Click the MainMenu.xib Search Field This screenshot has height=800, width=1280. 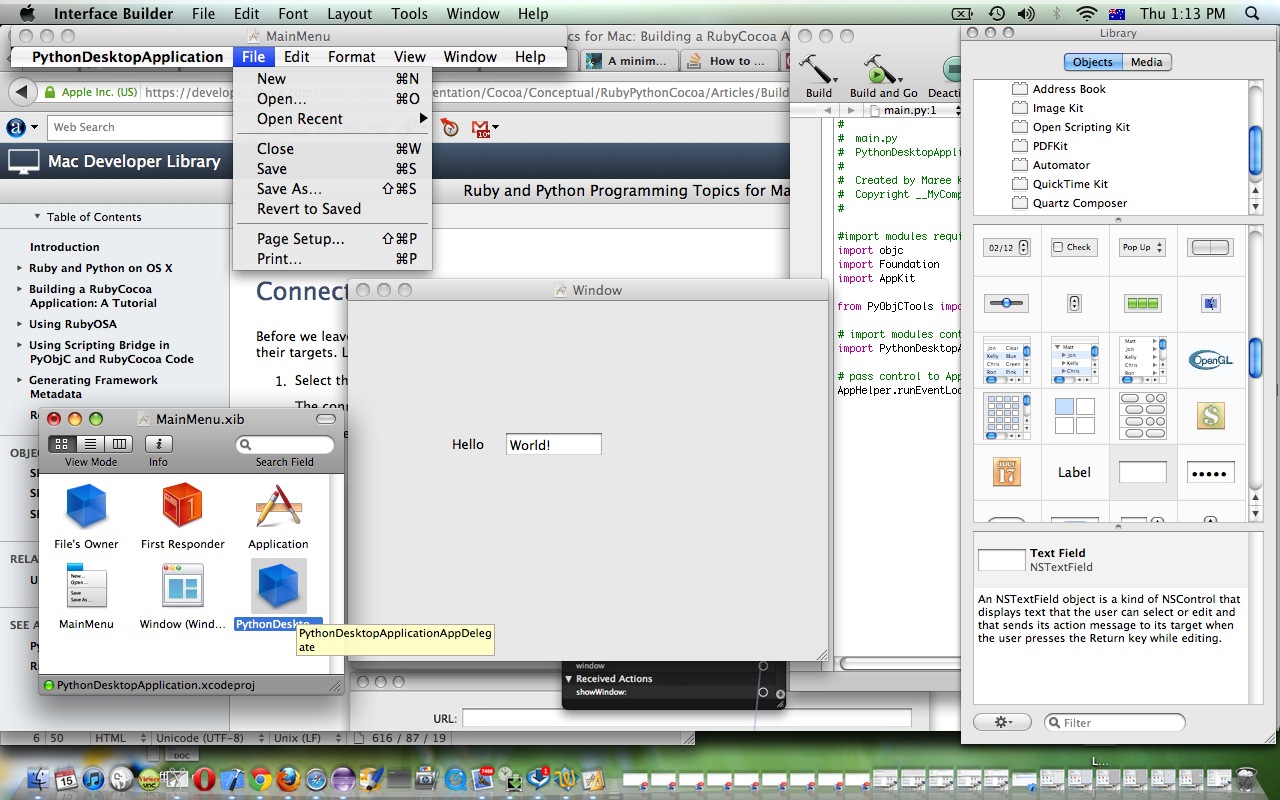click(285, 444)
